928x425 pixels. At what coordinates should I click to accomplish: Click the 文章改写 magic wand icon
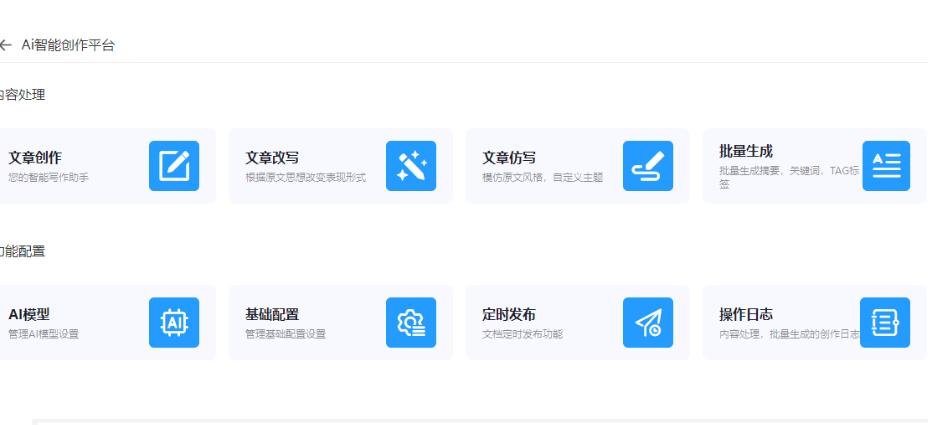[x=411, y=166]
